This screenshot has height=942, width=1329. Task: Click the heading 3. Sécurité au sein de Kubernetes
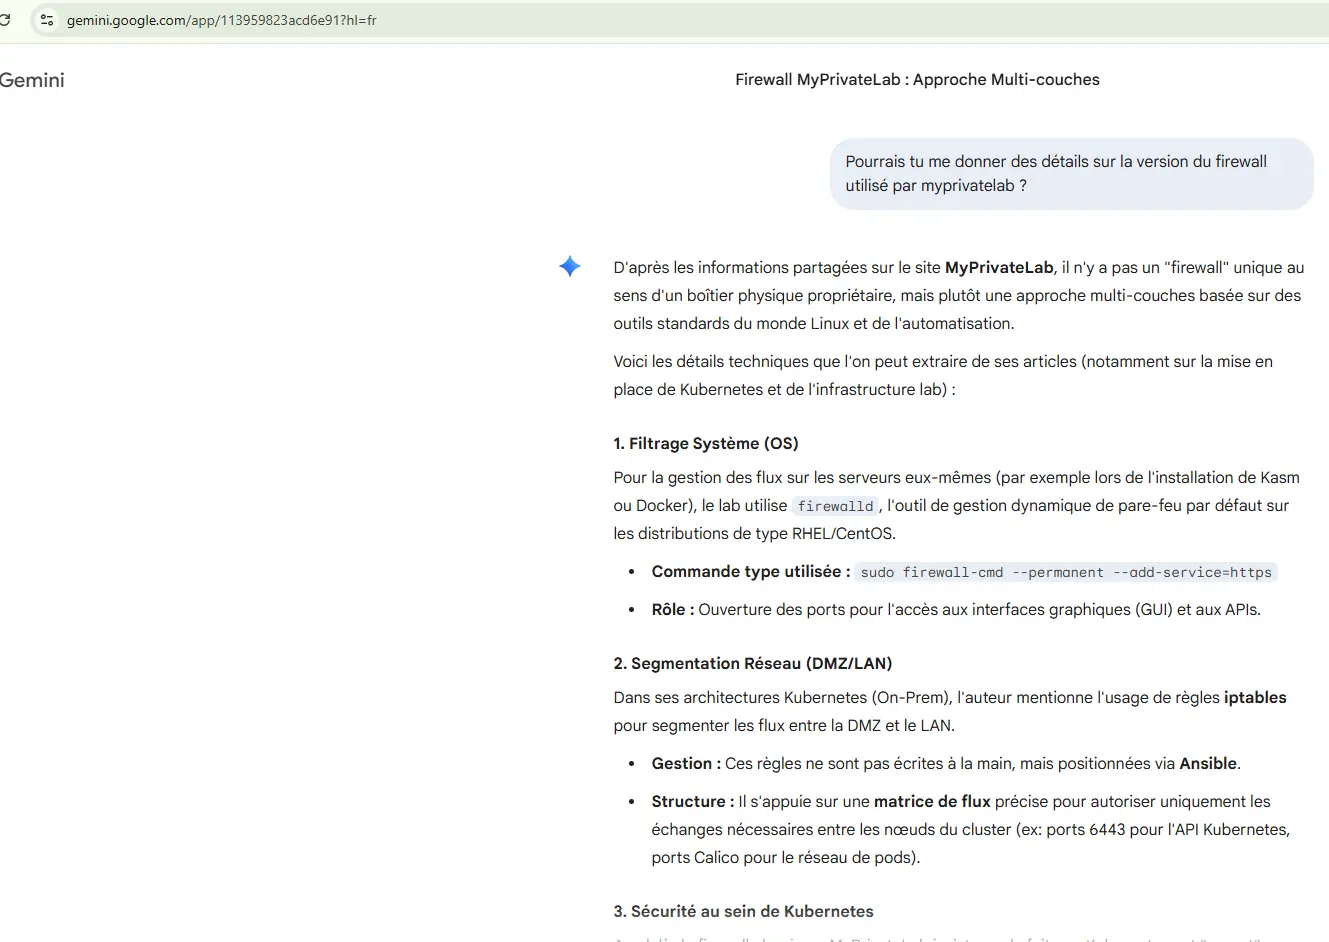tap(743, 911)
